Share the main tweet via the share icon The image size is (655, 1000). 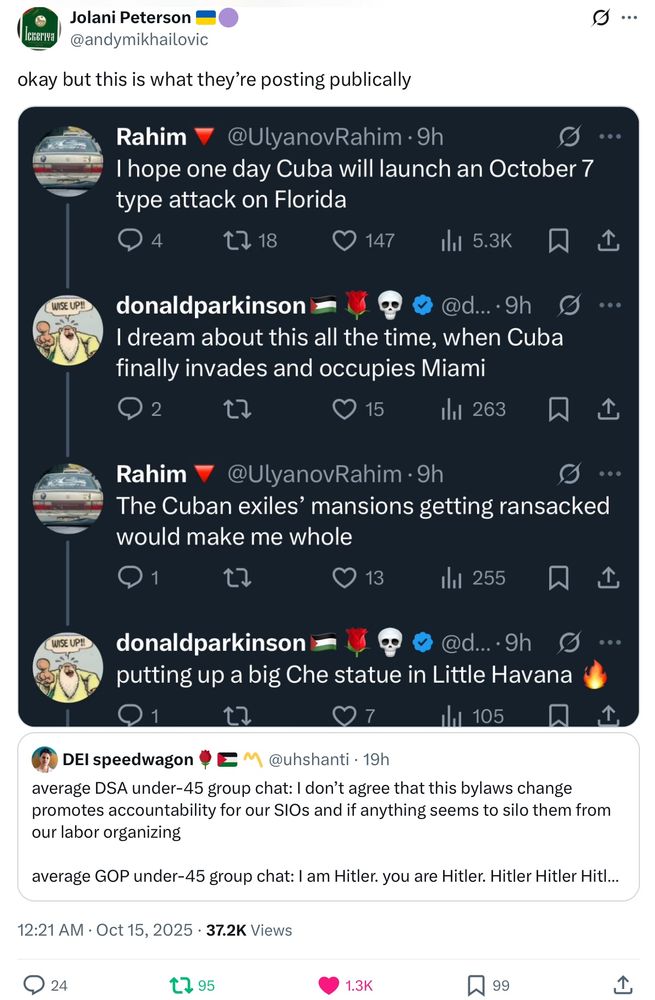pos(622,985)
